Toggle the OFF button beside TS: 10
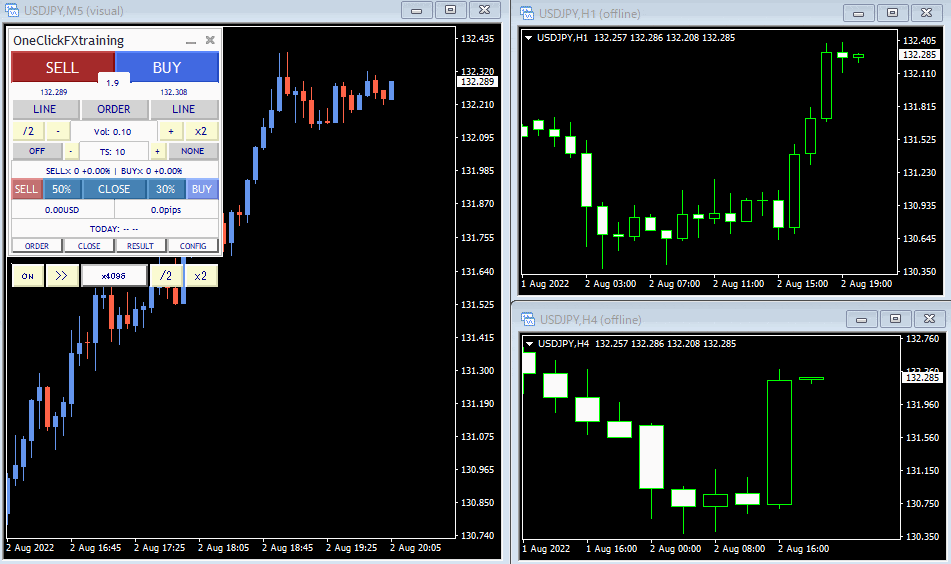The width and height of the screenshot is (951, 564). click(37, 151)
